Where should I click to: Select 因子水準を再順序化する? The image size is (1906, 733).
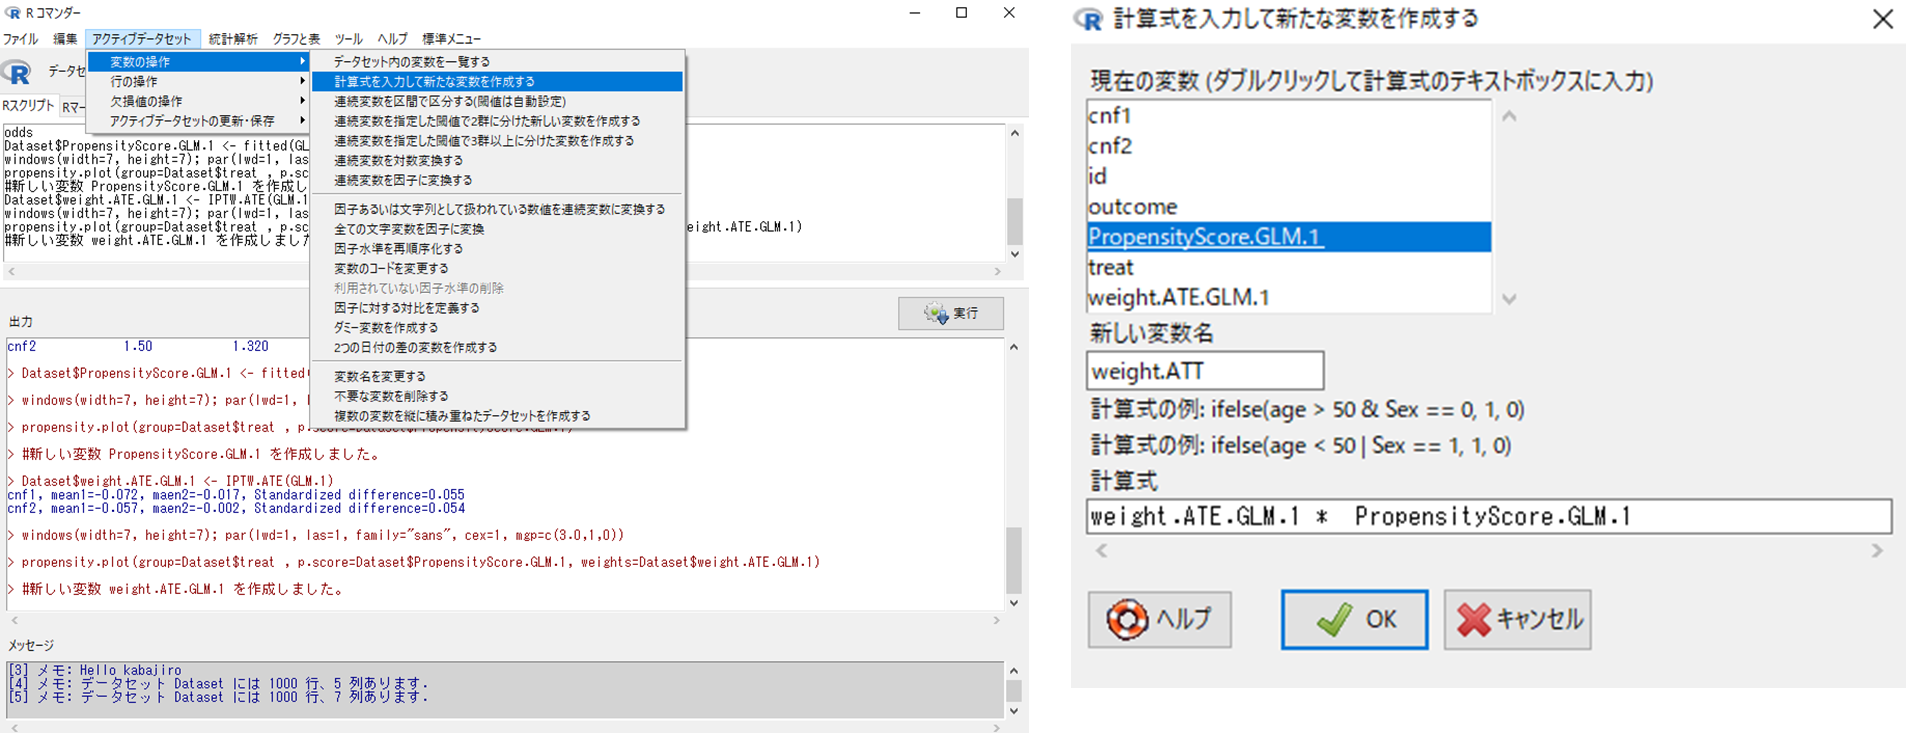497,248
